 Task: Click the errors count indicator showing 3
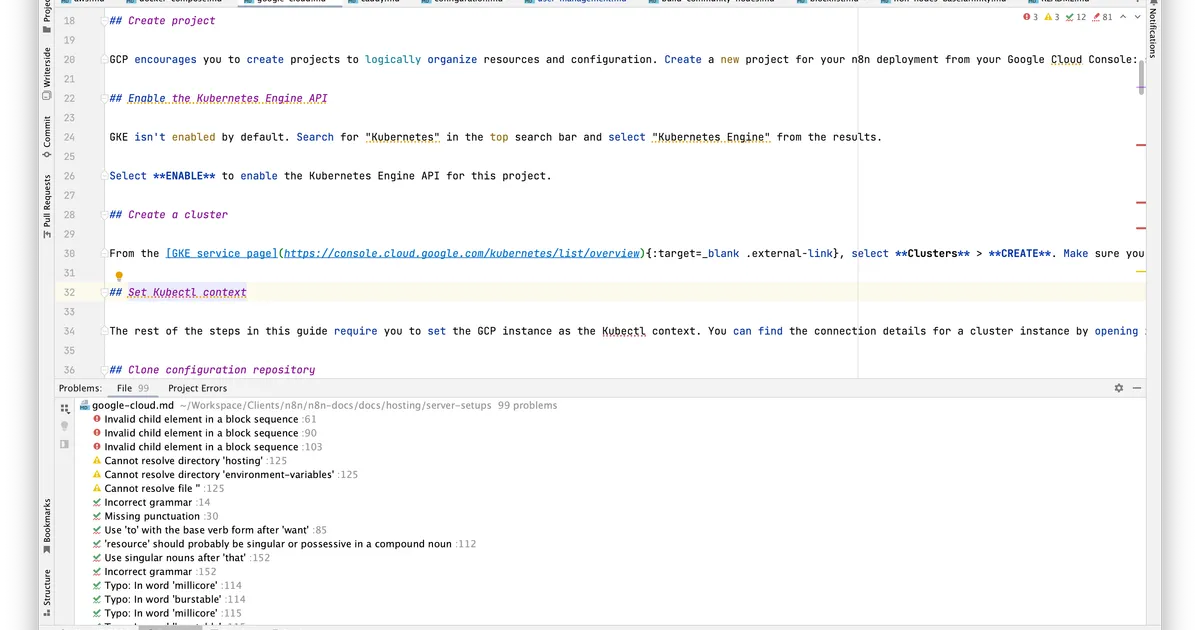pos(1031,18)
